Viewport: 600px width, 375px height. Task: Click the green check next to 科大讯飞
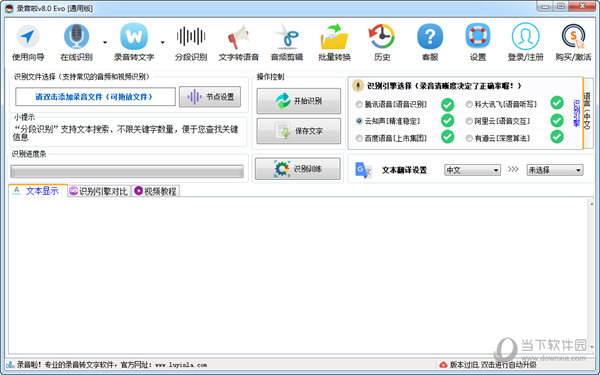pyautogui.click(x=557, y=103)
